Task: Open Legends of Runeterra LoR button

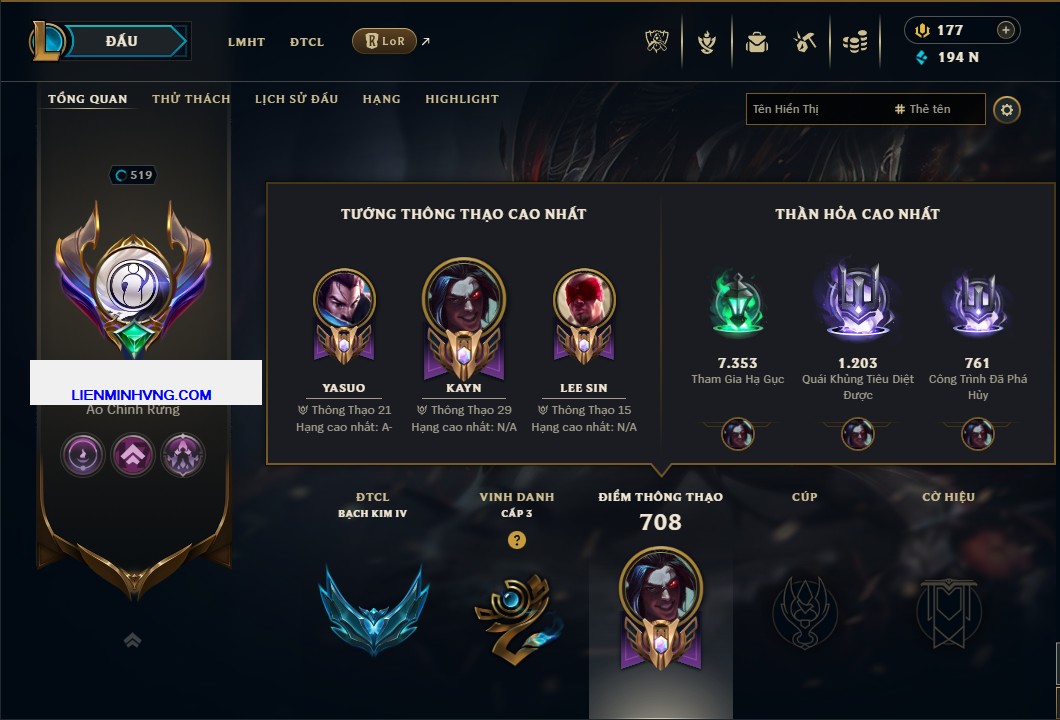Action: tap(384, 41)
